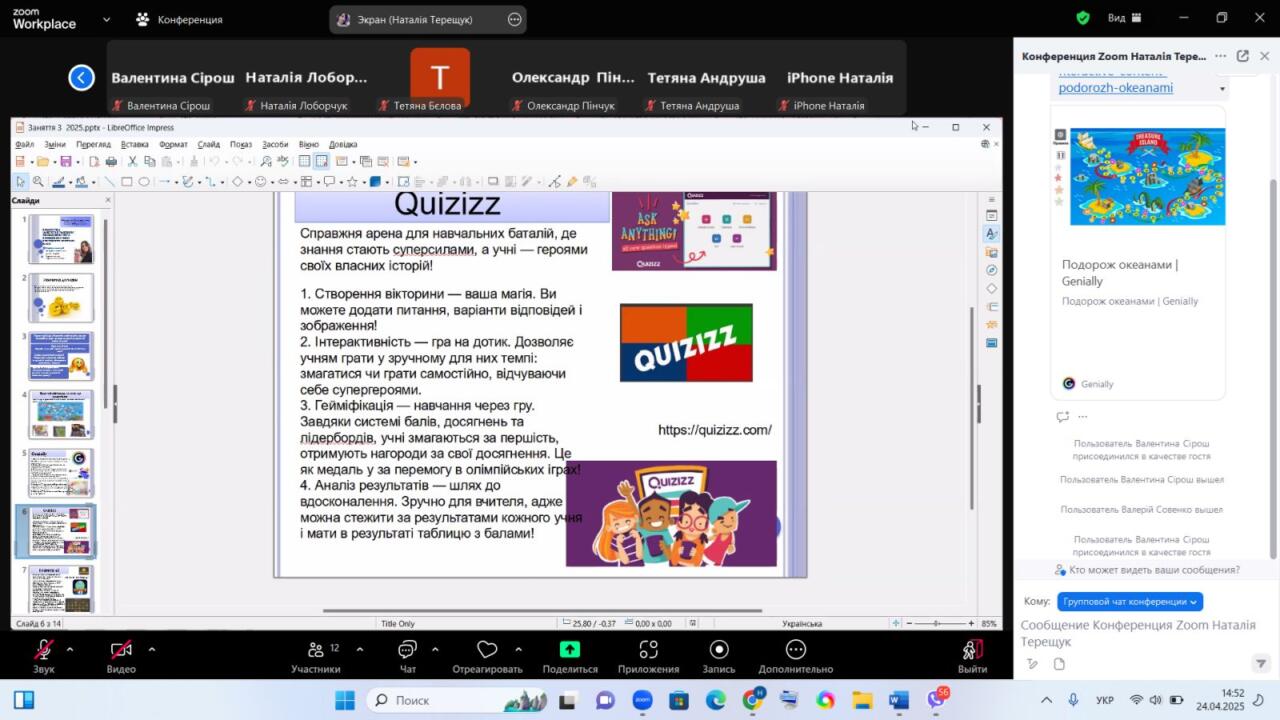
Task: Click the Export as PDF icon
Action: [93, 161]
